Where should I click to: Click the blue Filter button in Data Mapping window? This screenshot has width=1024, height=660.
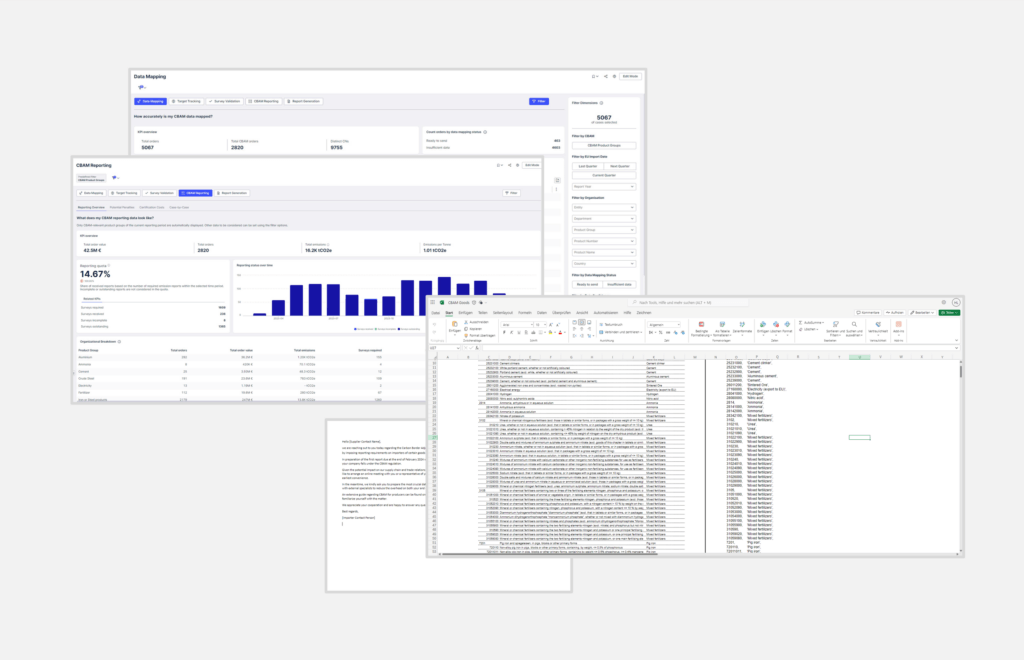pyautogui.click(x=539, y=101)
